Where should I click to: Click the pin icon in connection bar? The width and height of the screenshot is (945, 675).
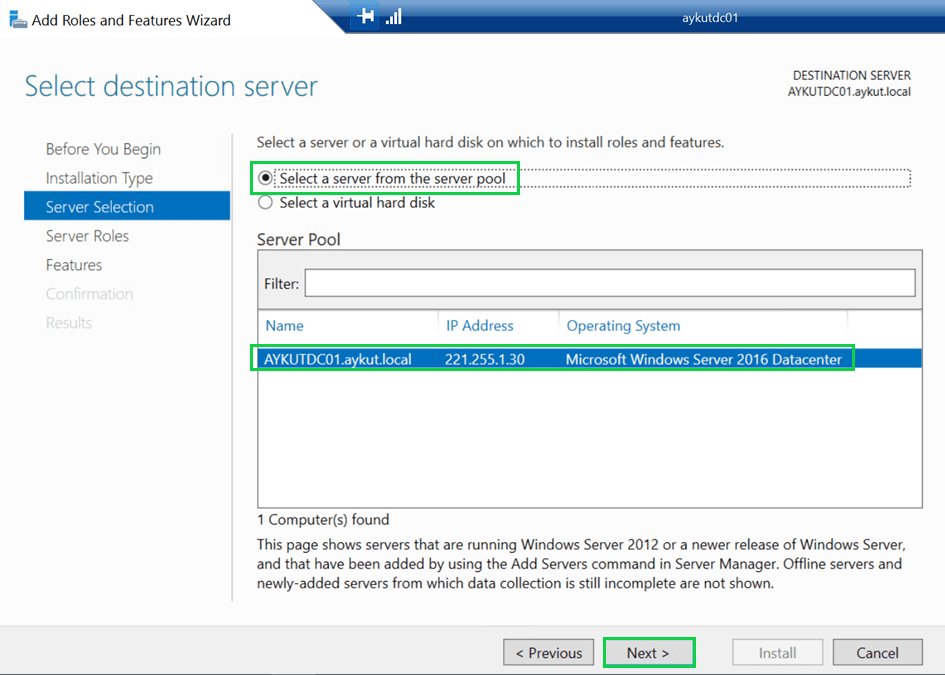(365, 16)
